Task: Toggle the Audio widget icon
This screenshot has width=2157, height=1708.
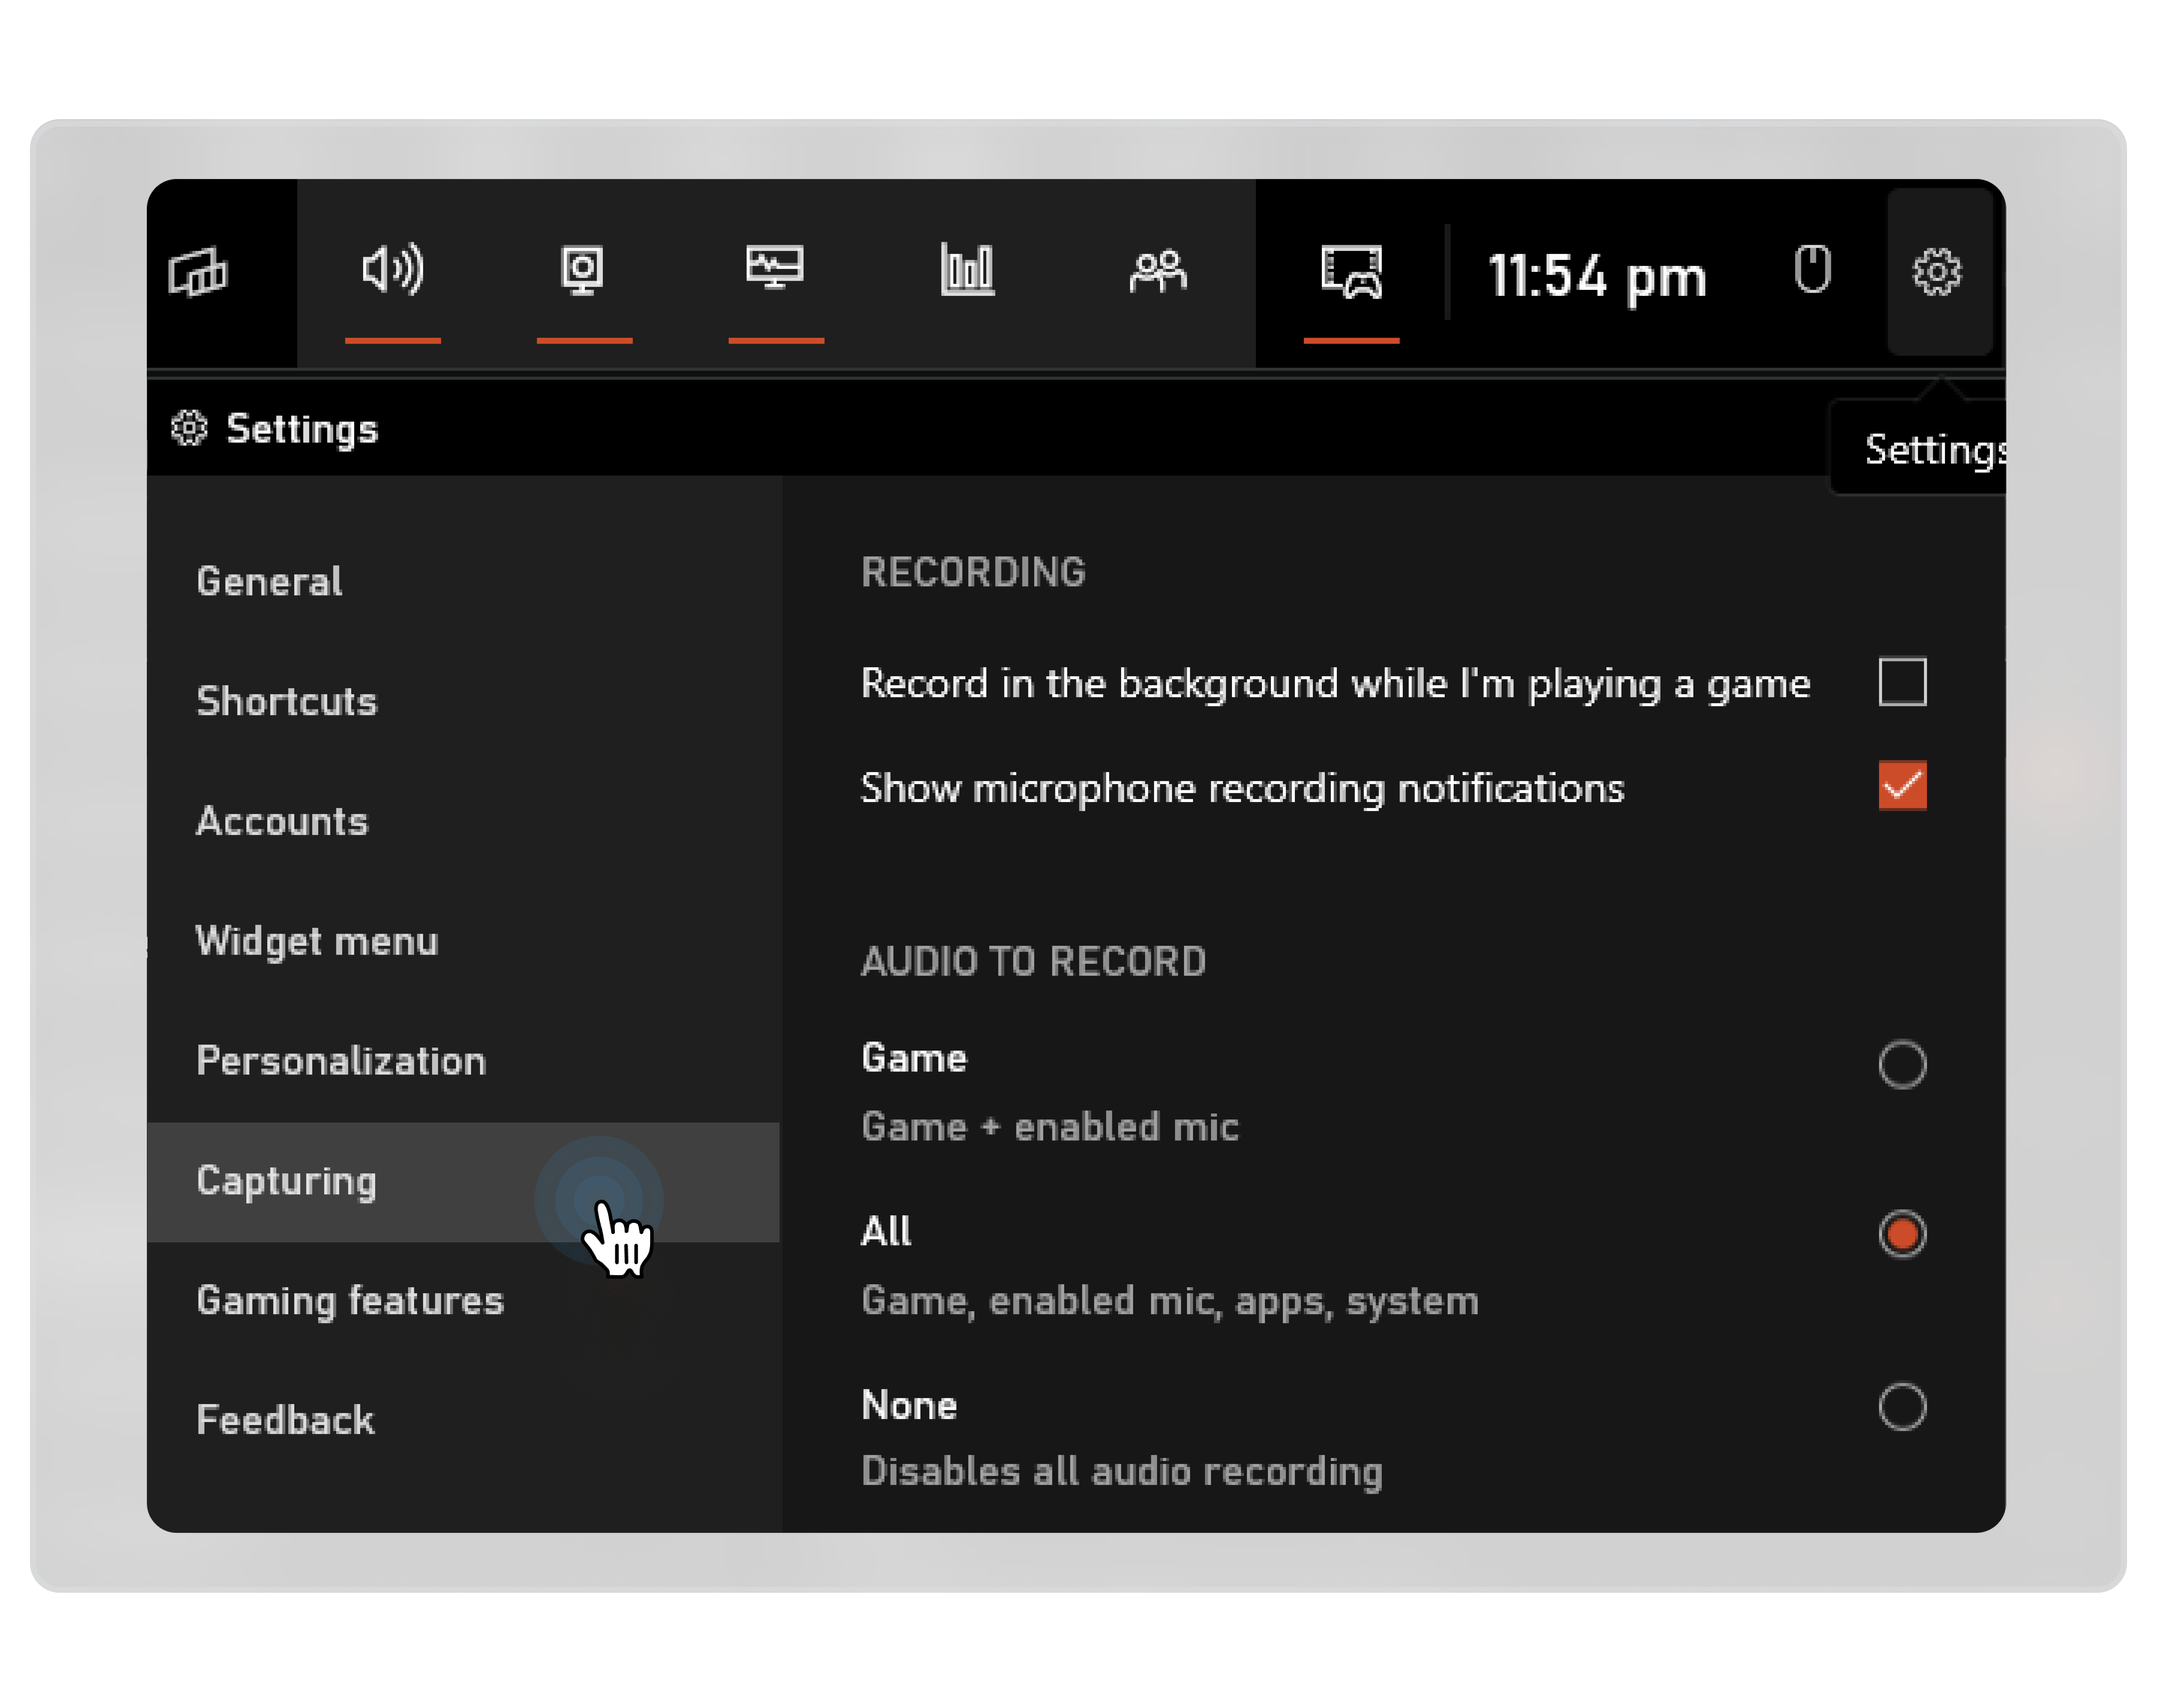Action: click(x=392, y=270)
